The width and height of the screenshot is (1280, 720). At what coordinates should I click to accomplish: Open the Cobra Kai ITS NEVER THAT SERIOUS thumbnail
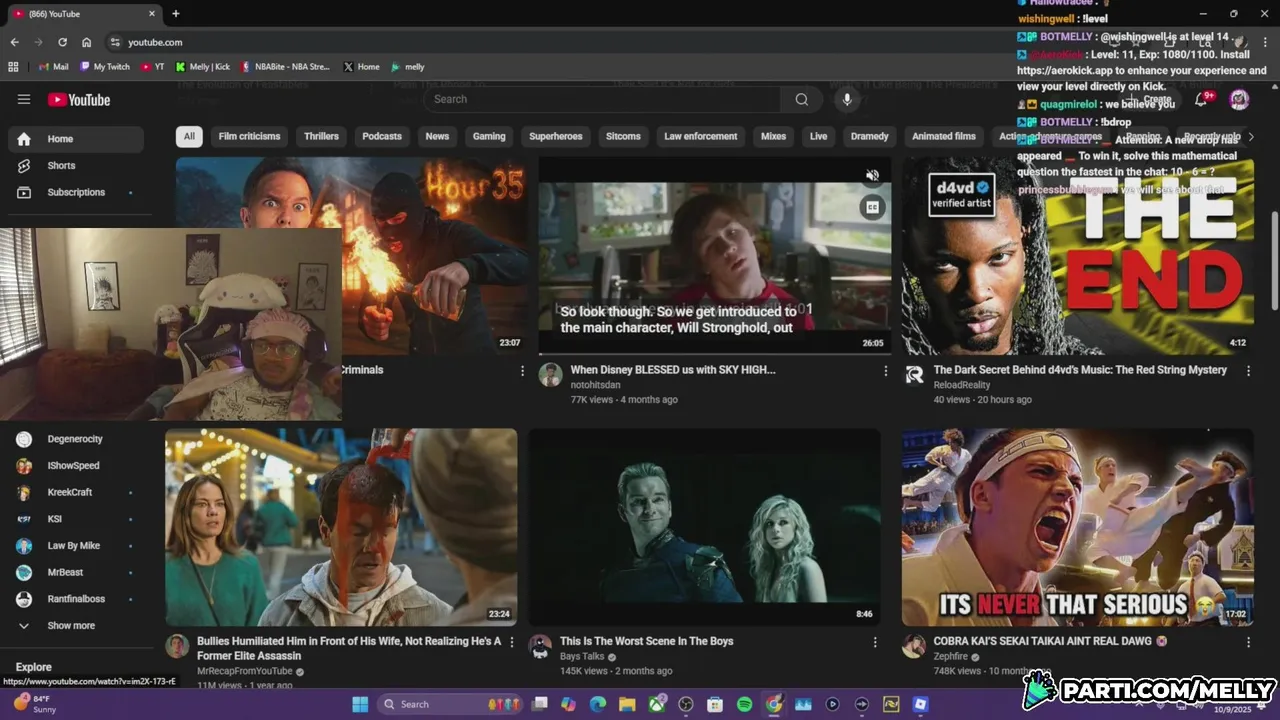tap(1078, 527)
